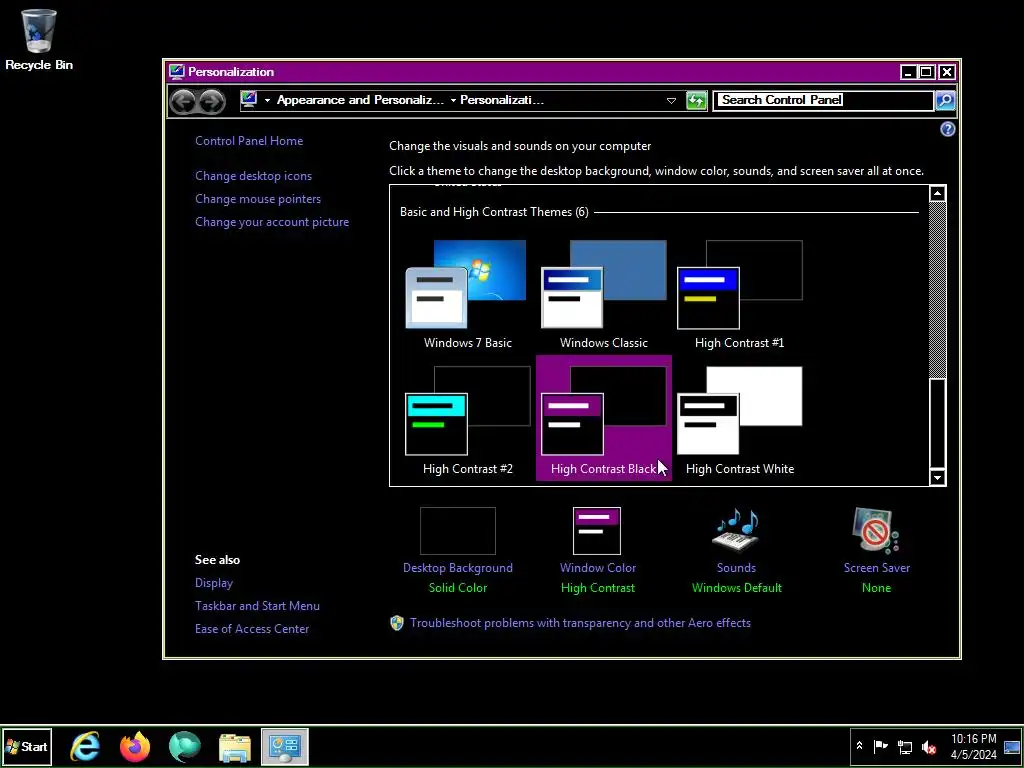
Task: Maximize the Personalization window
Action: pos(926,72)
